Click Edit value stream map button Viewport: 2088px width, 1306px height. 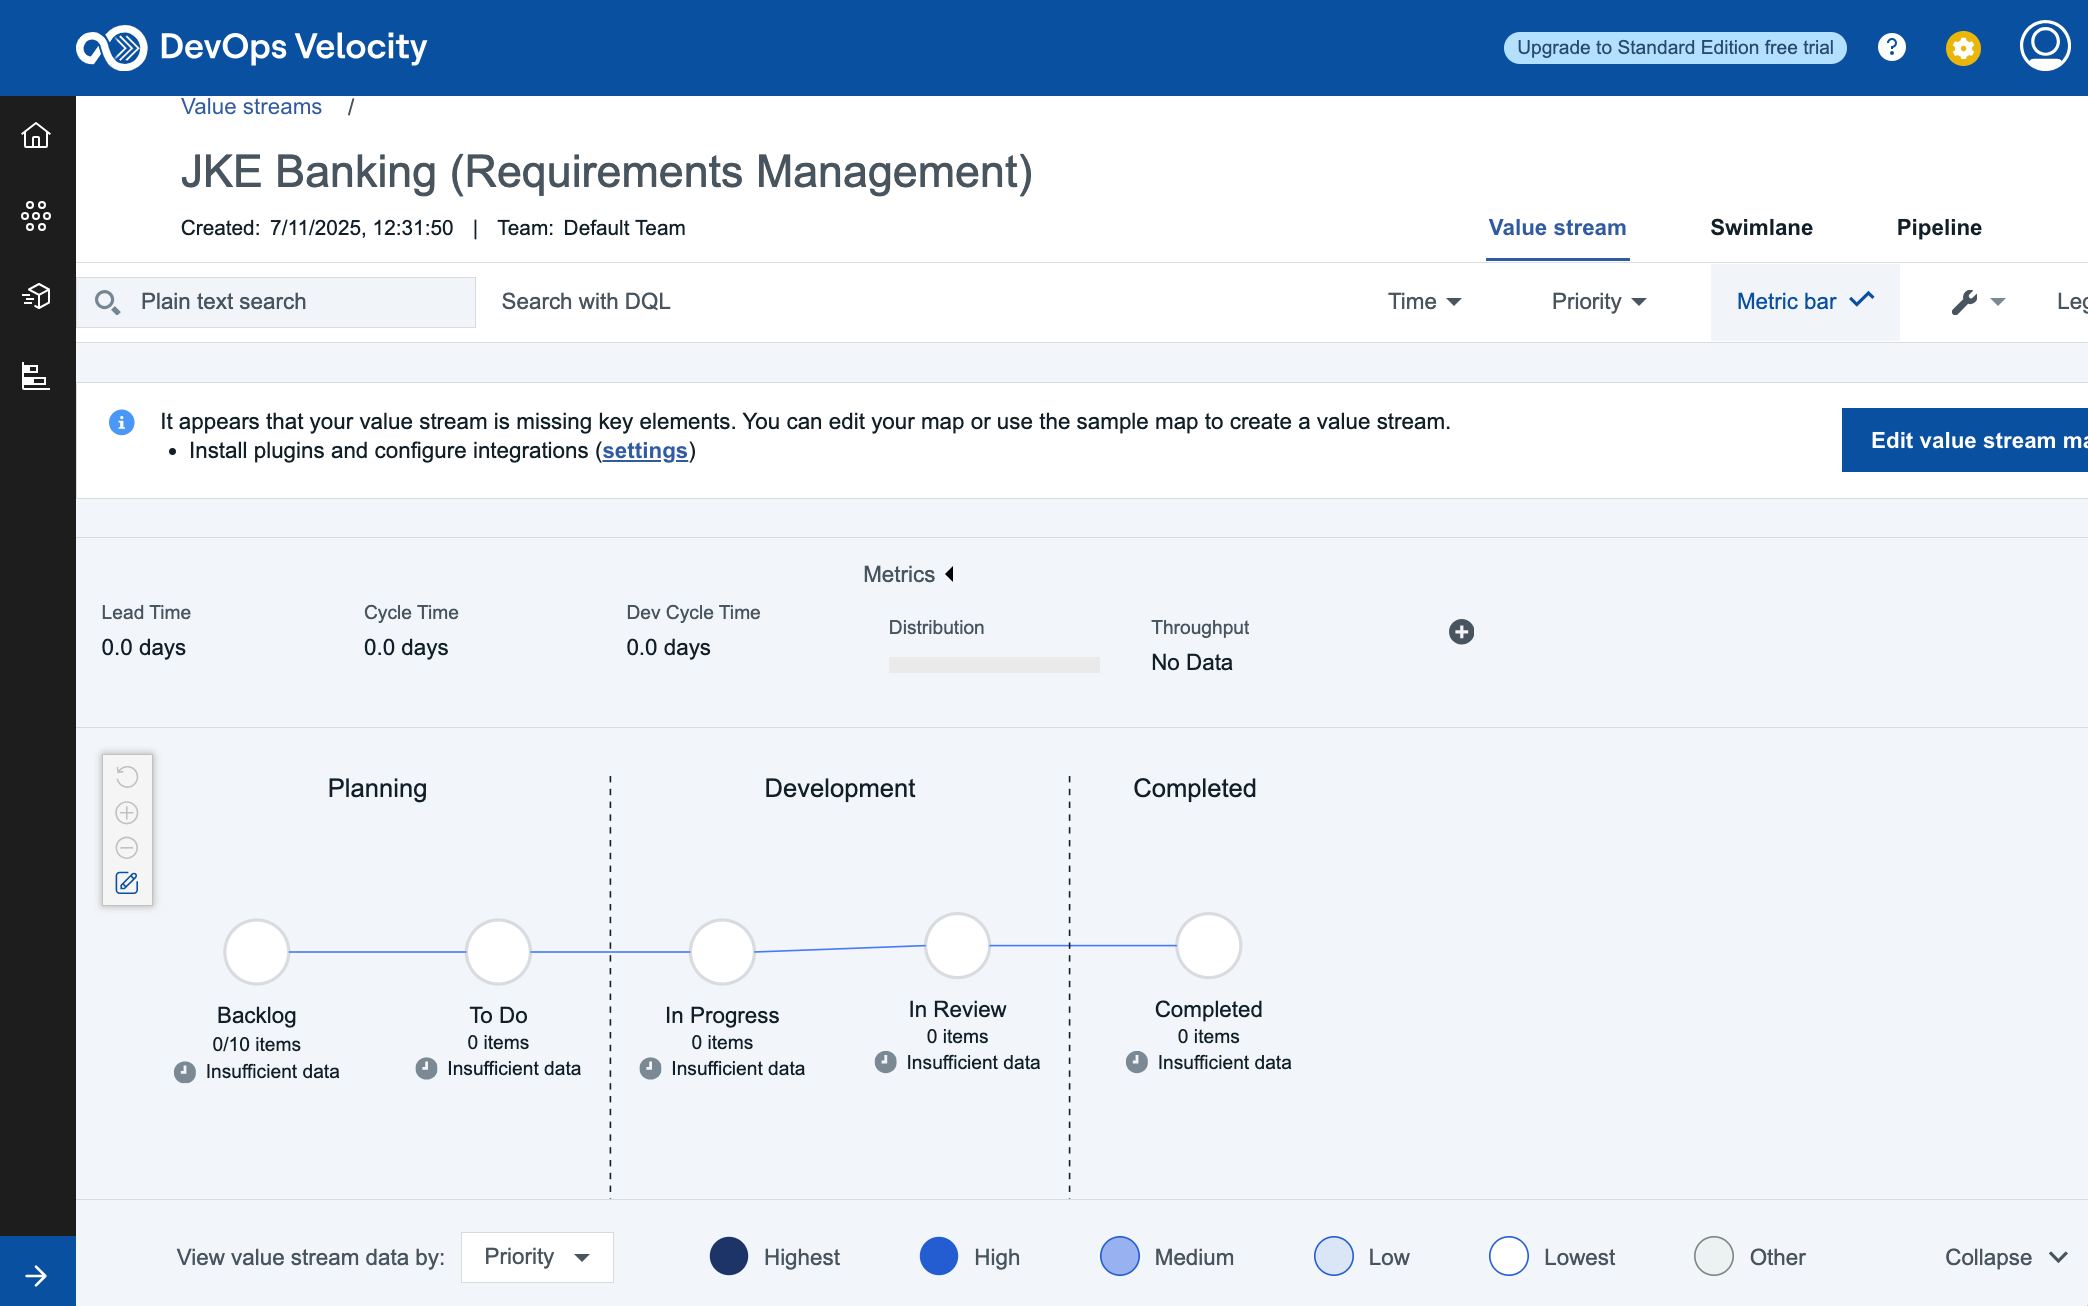1965,440
